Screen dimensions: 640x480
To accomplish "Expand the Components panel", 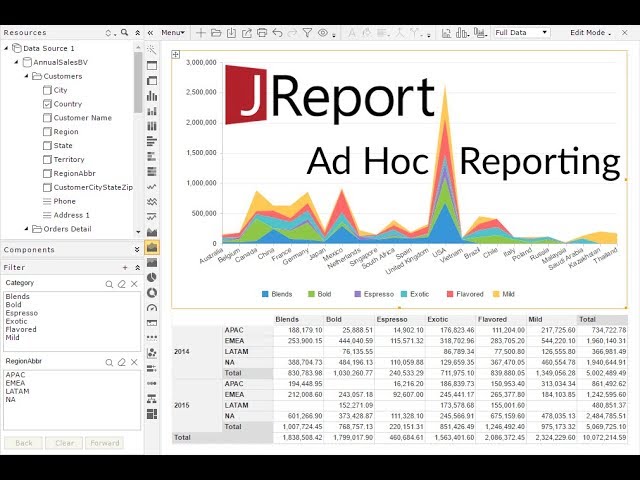I will pyautogui.click(x=137, y=250).
